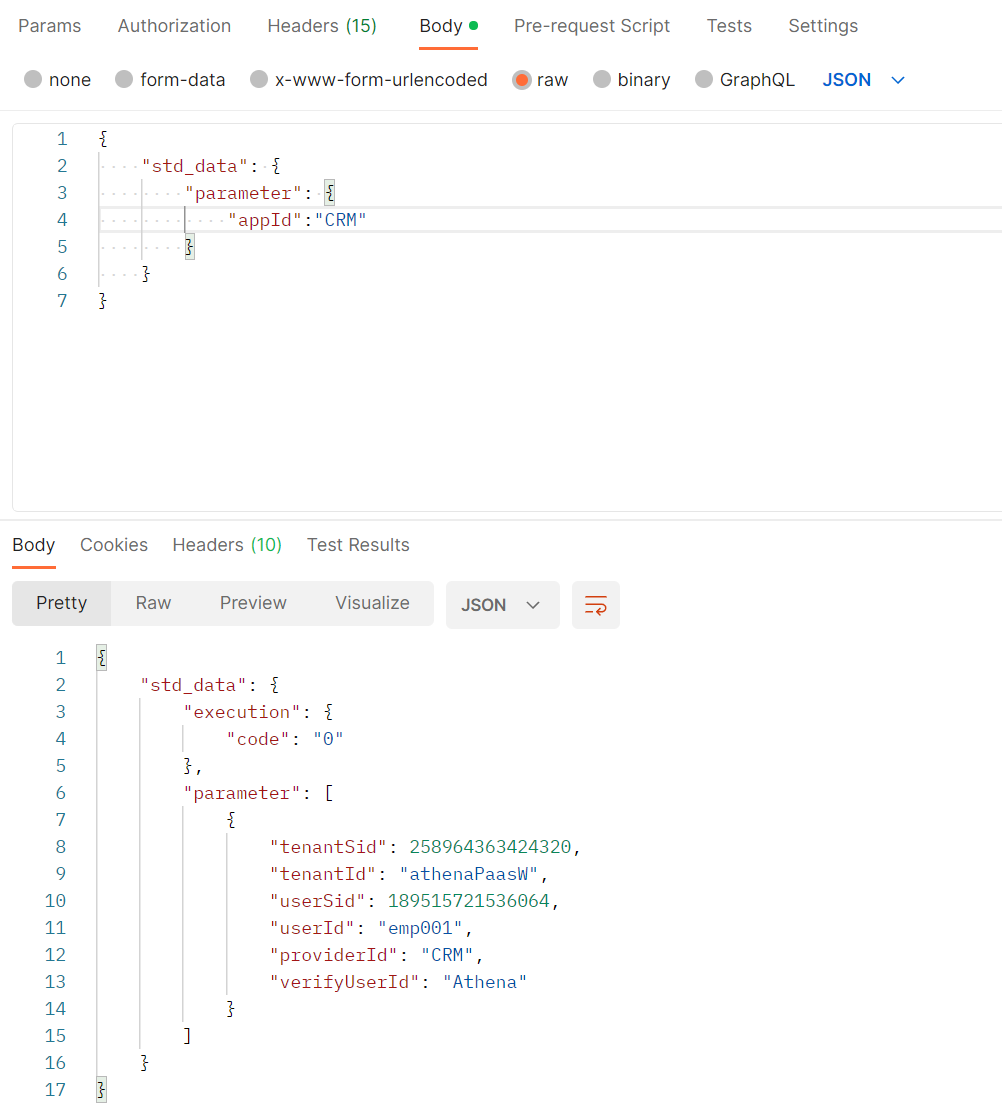Click line number 17 in response gutter
Image resolution: width=1002 pixels, height=1118 pixels.
pos(55,1090)
